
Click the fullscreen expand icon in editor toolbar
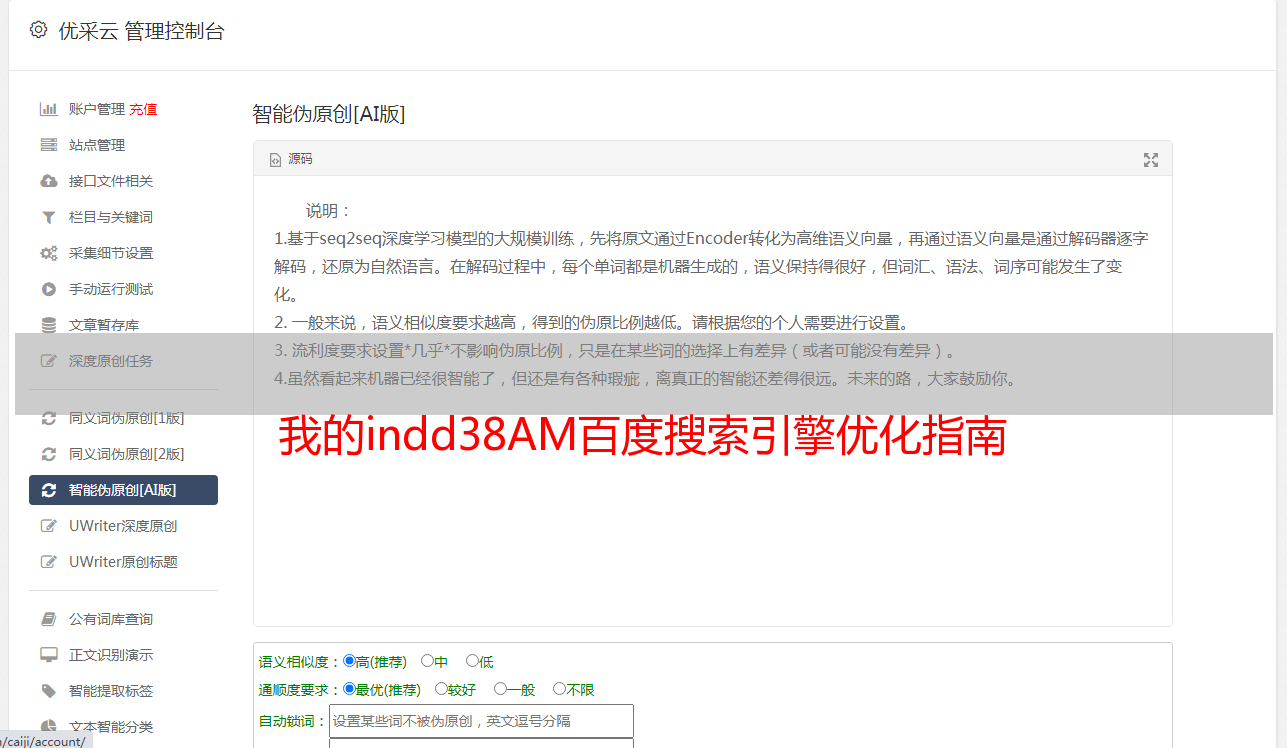1151,159
